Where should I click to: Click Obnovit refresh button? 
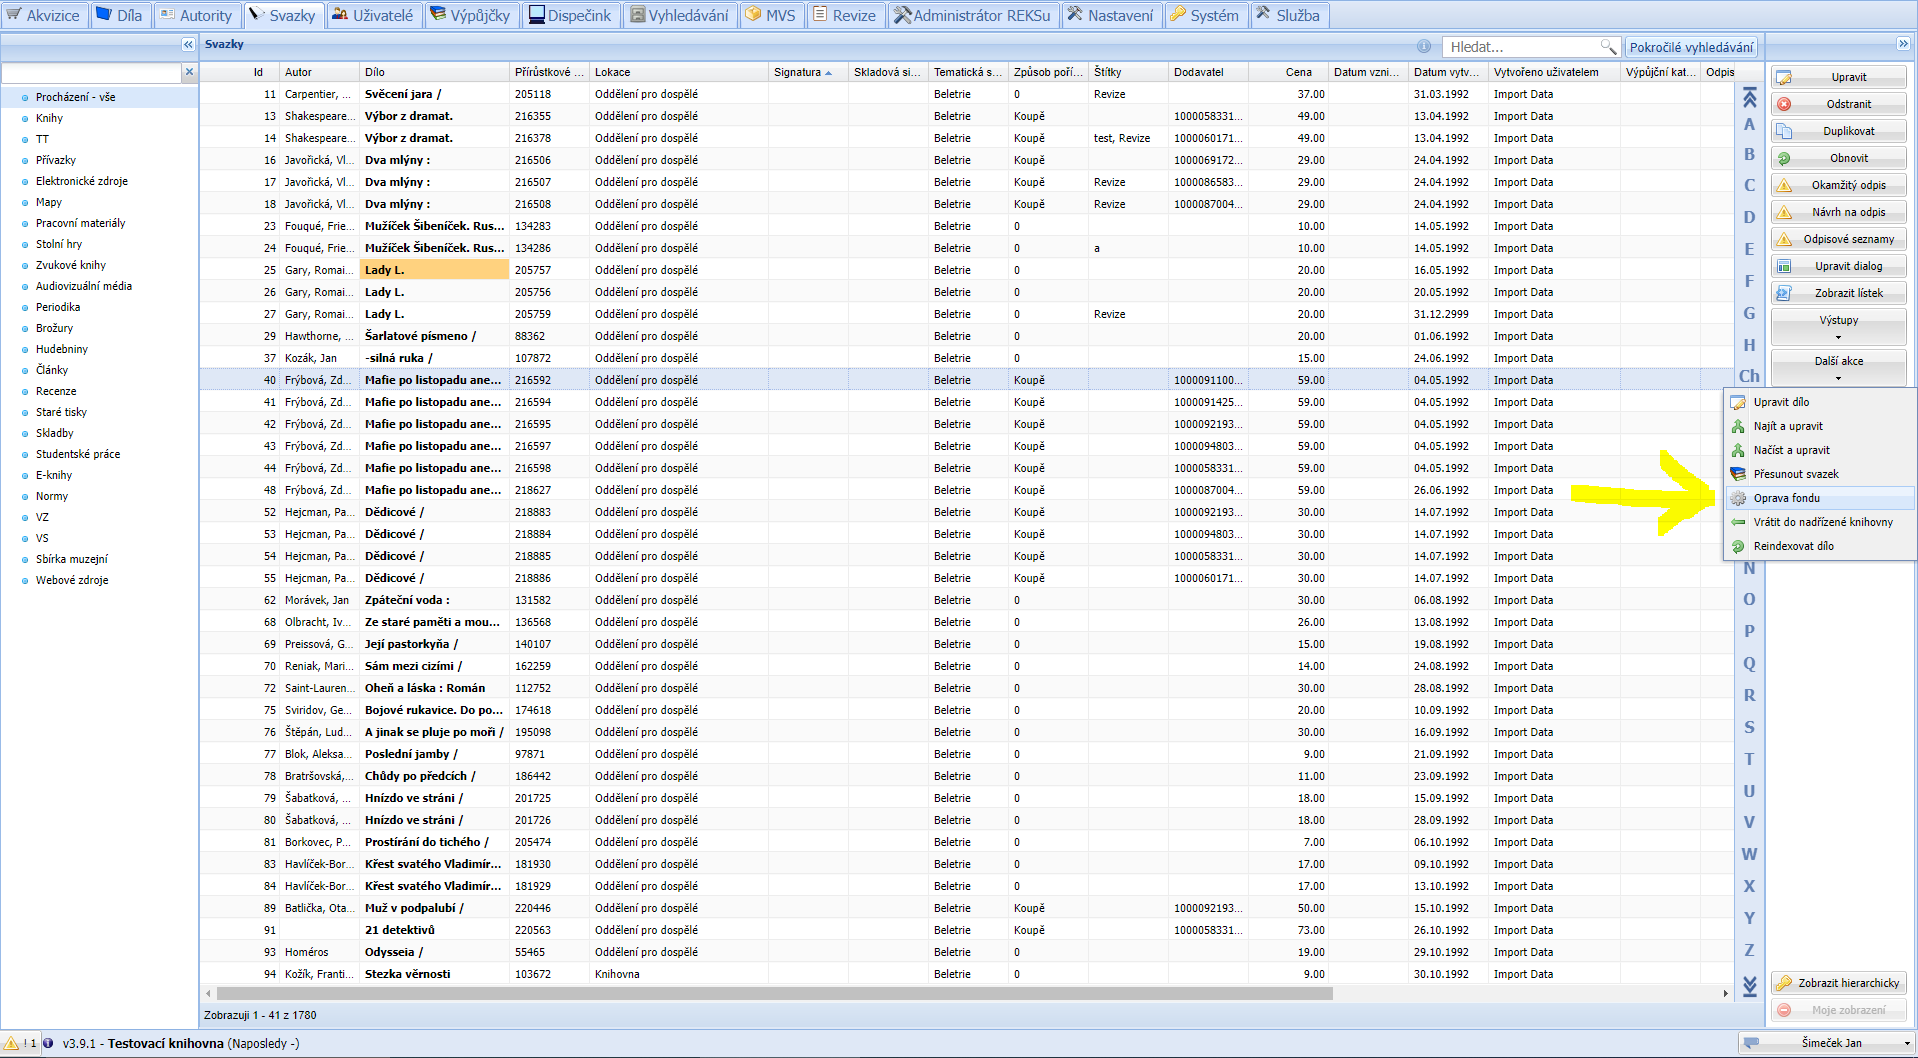[x=1838, y=158]
